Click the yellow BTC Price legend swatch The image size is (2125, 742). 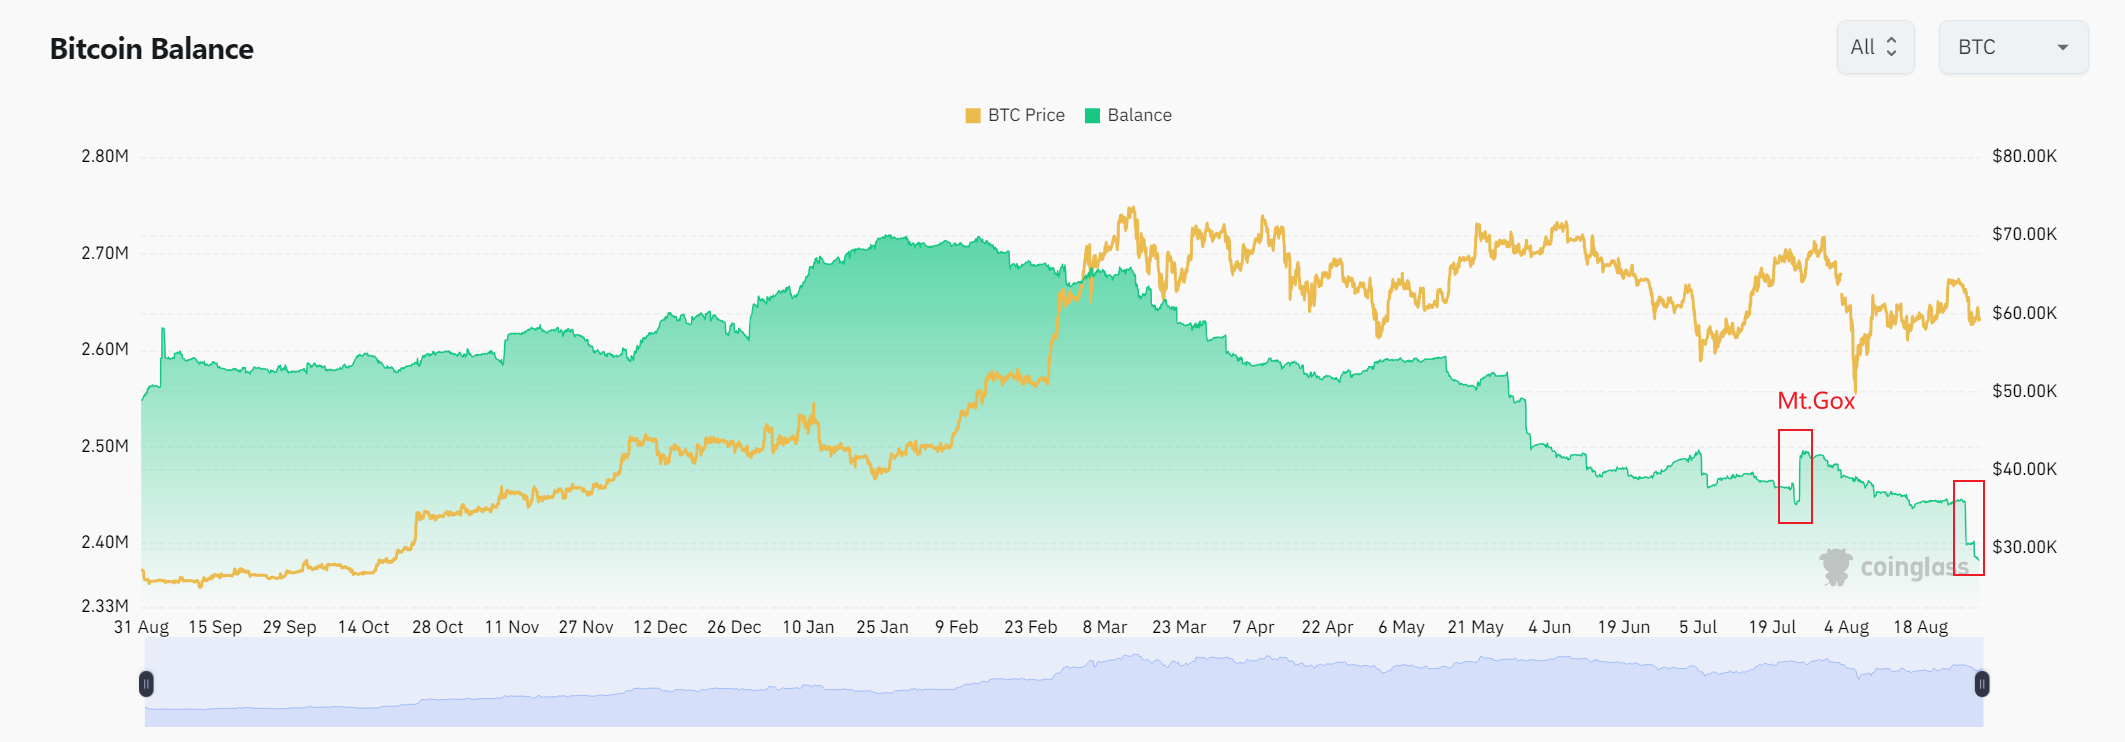point(973,115)
